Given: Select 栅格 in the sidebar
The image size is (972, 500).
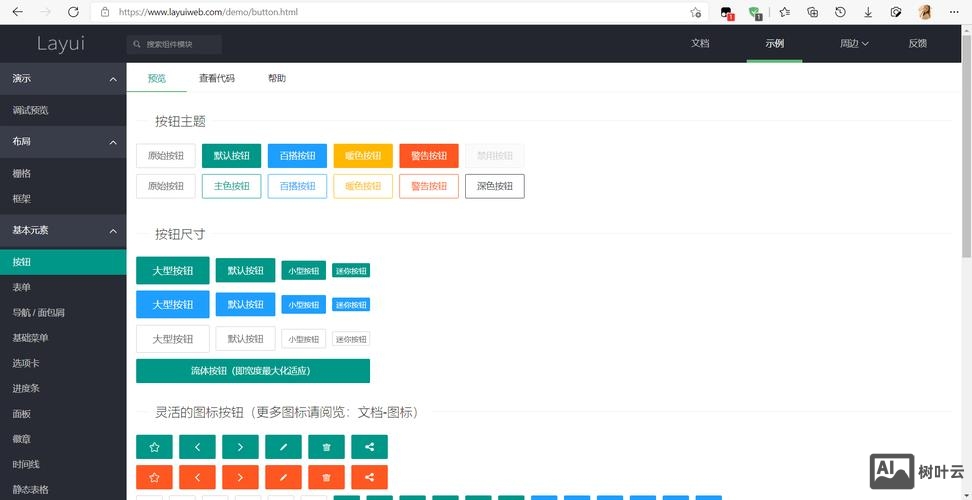Looking at the screenshot, I should [x=63, y=173].
